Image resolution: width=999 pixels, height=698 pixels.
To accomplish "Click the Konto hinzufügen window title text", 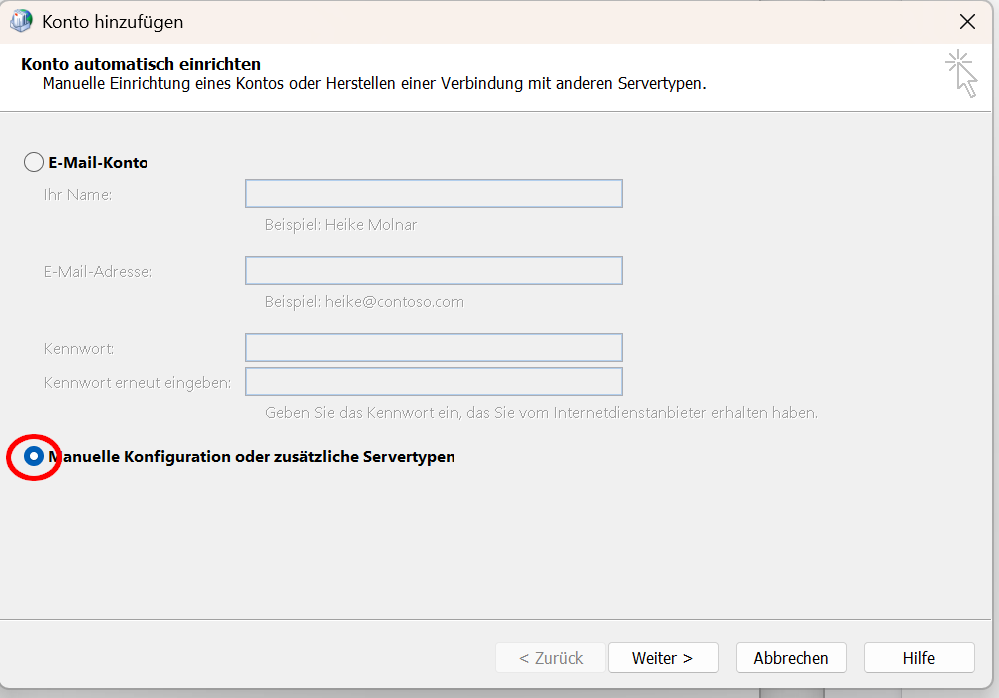I will (112, 22).
